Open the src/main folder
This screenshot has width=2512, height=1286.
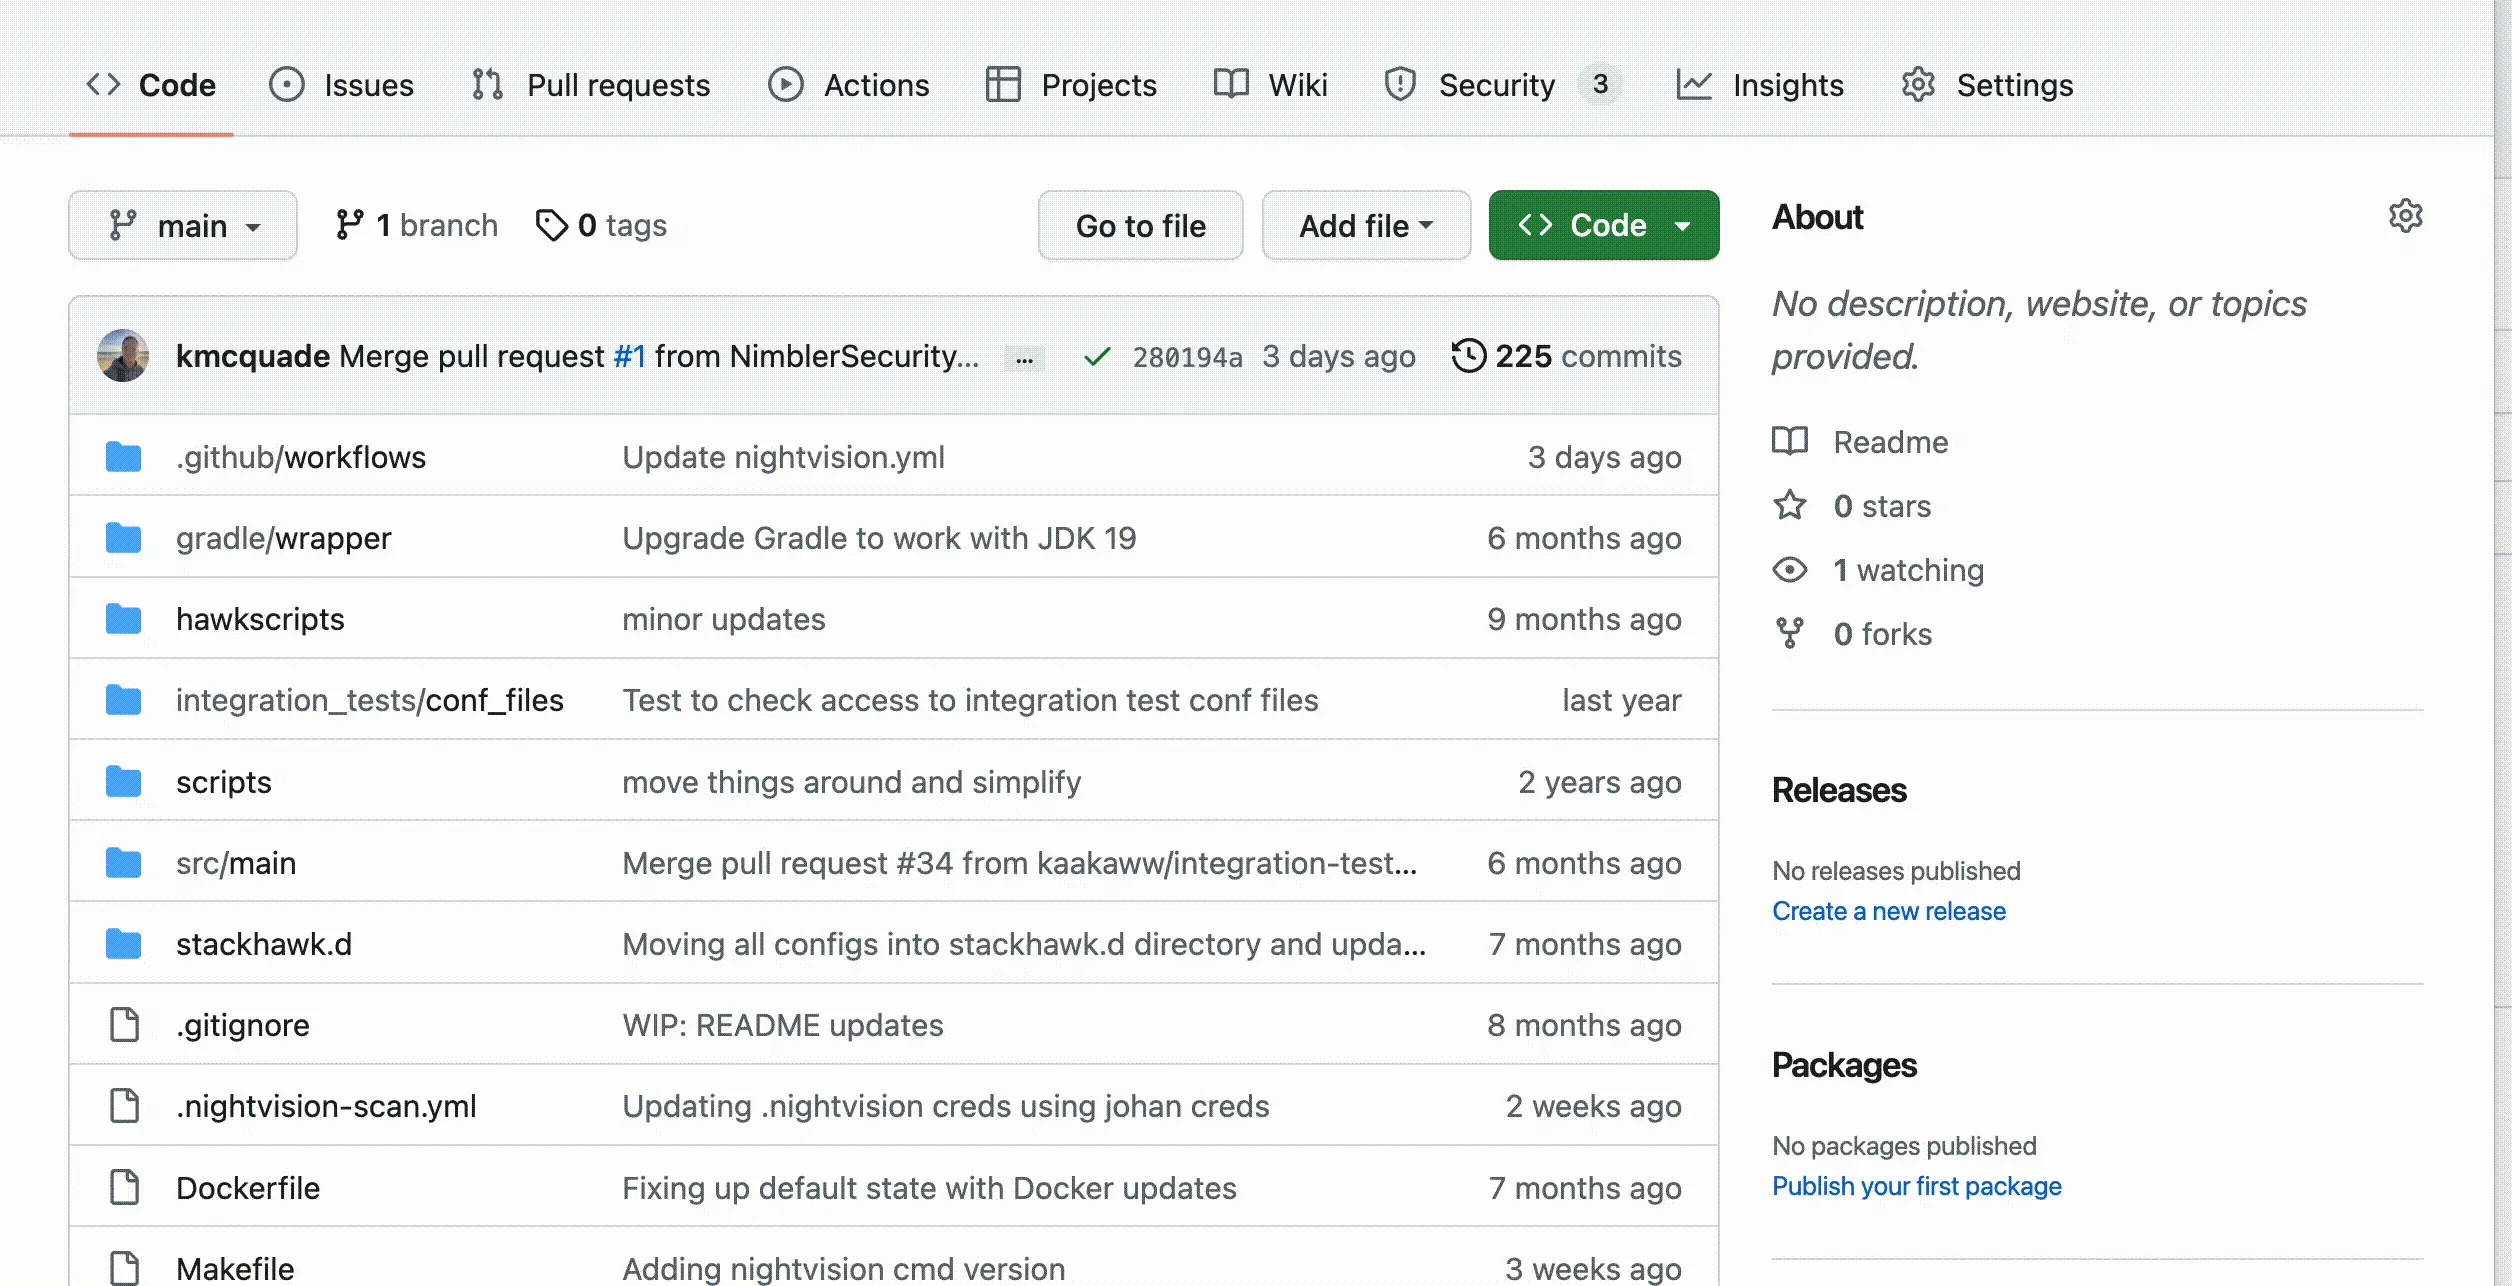[x=236, y=863]
